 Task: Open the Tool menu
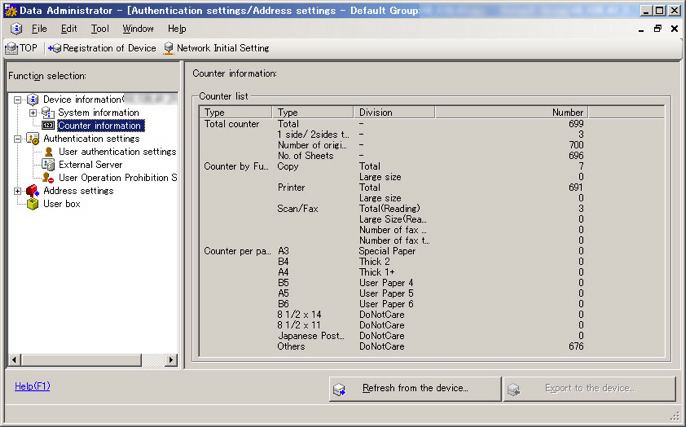(100, 29)
